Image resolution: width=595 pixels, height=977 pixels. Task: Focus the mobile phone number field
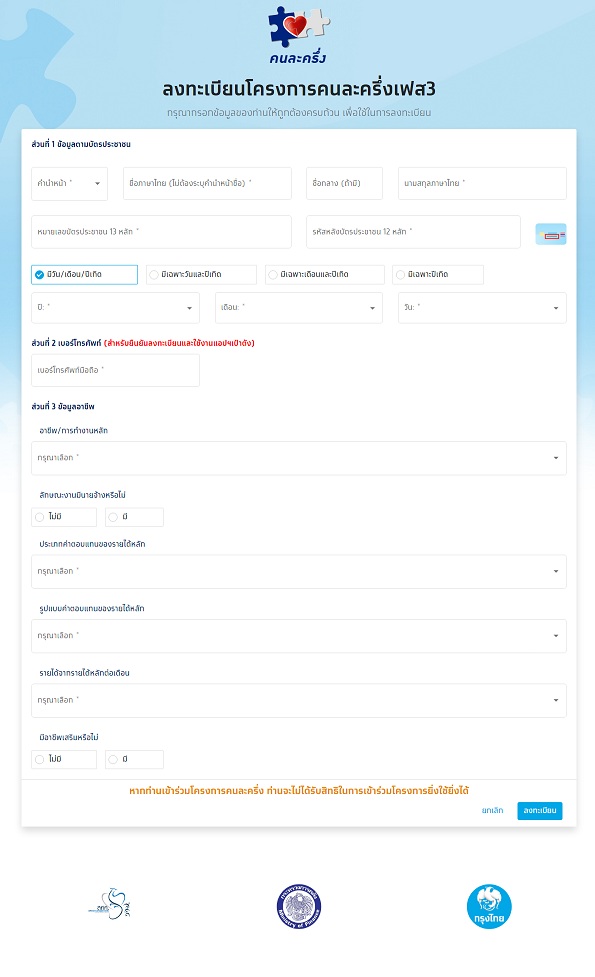(115, 370)
